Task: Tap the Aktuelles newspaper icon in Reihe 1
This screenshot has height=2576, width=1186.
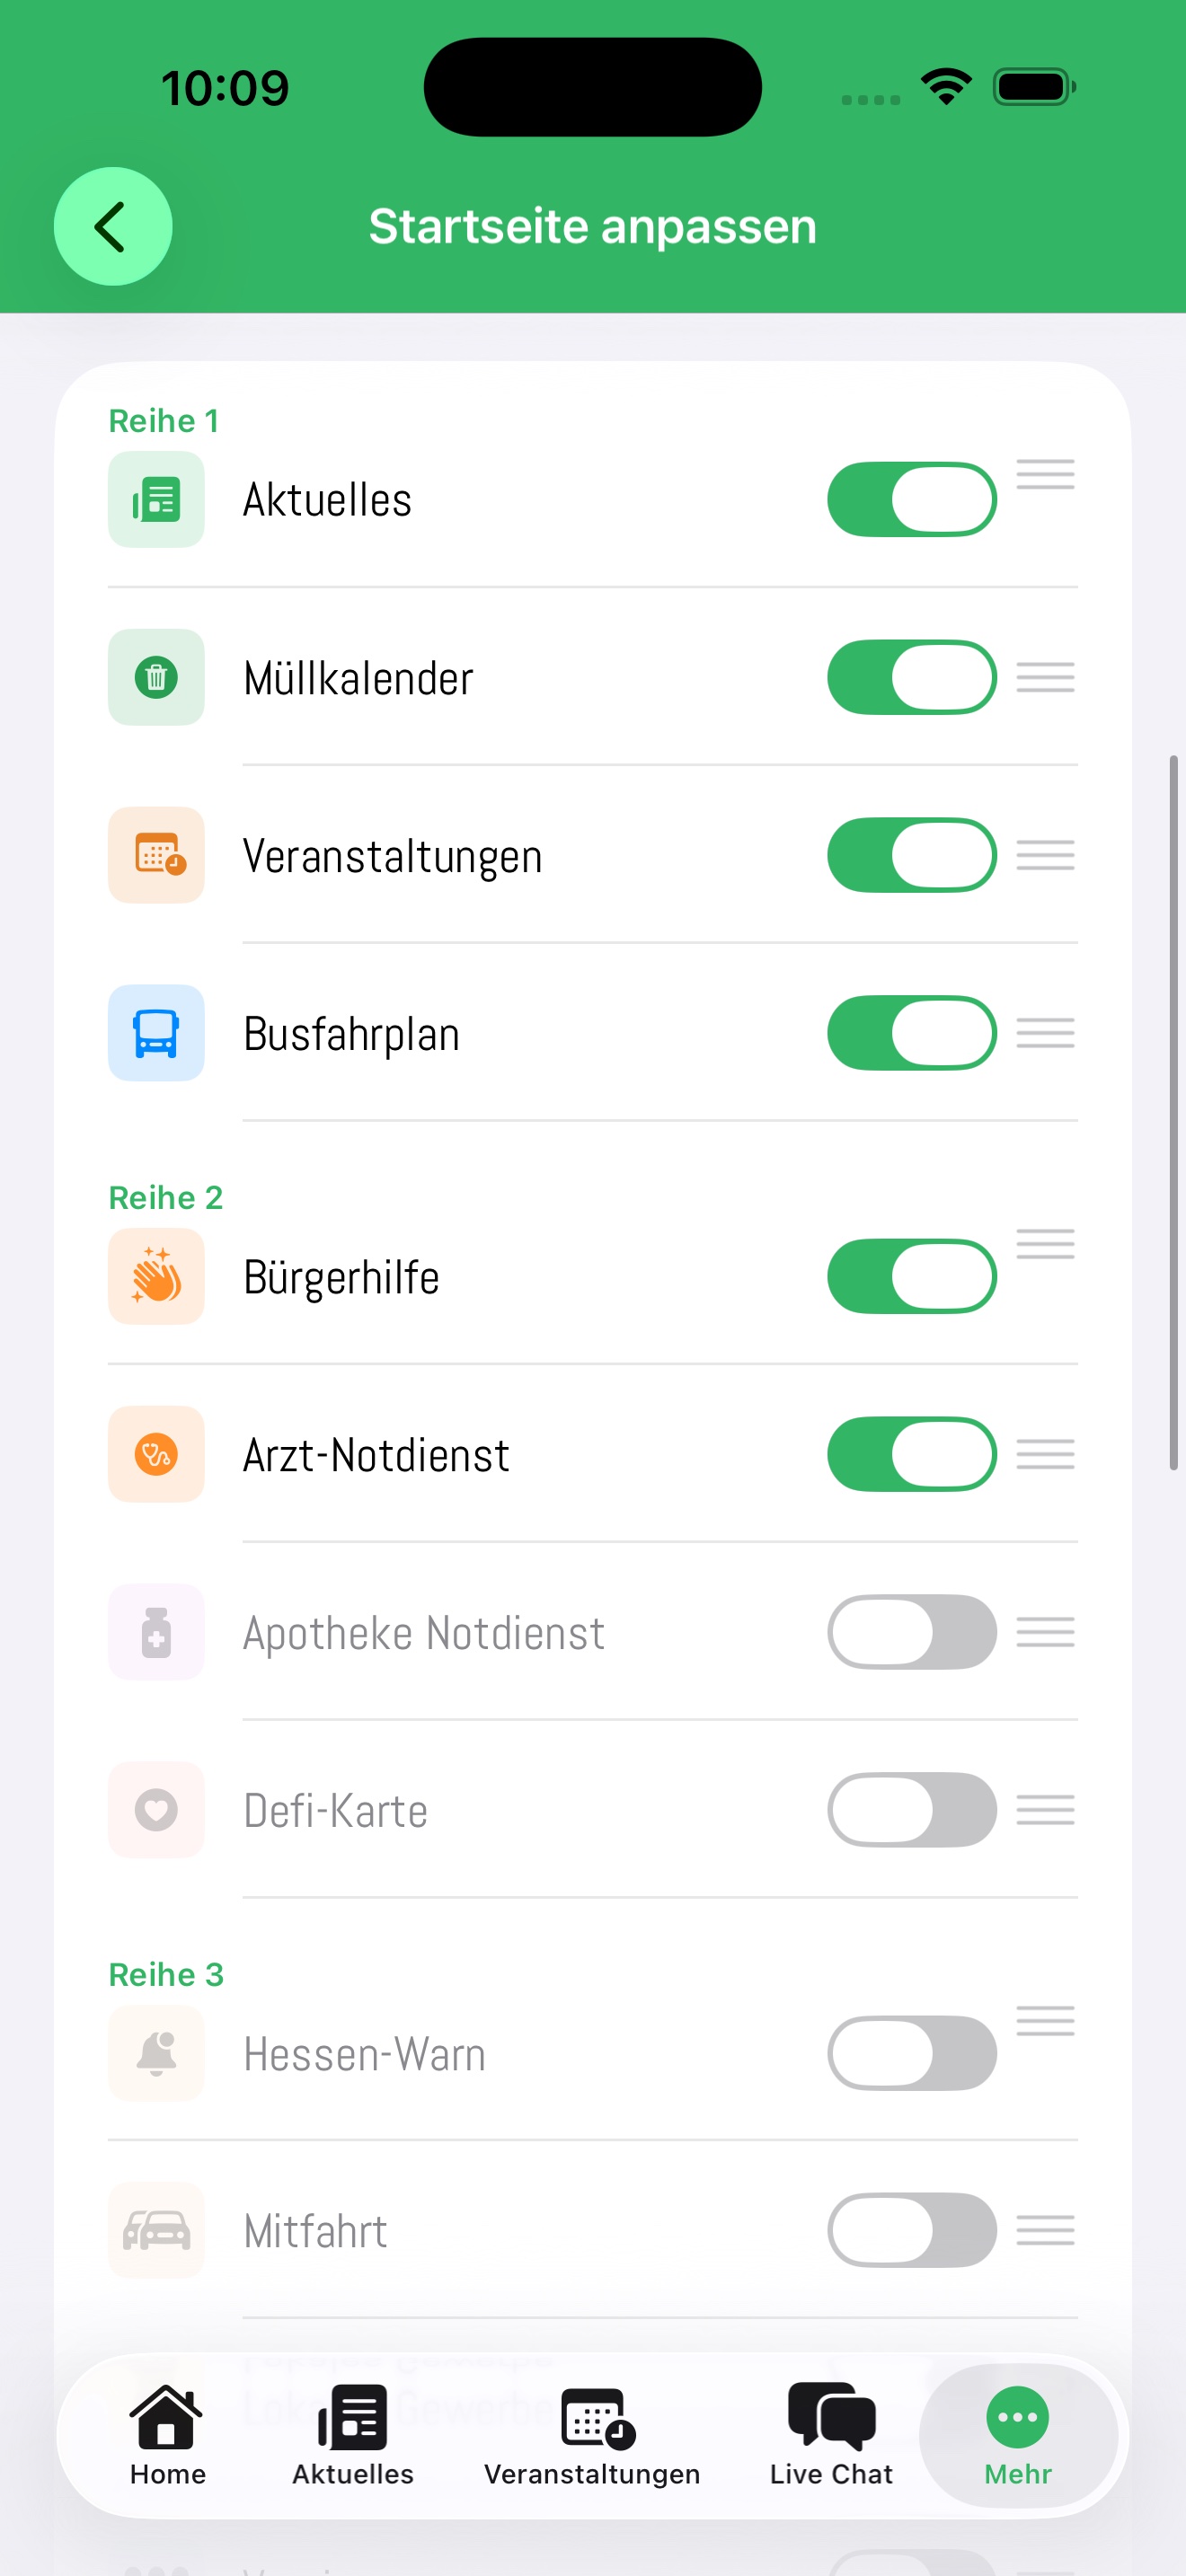Action: [x=156, y=499]
